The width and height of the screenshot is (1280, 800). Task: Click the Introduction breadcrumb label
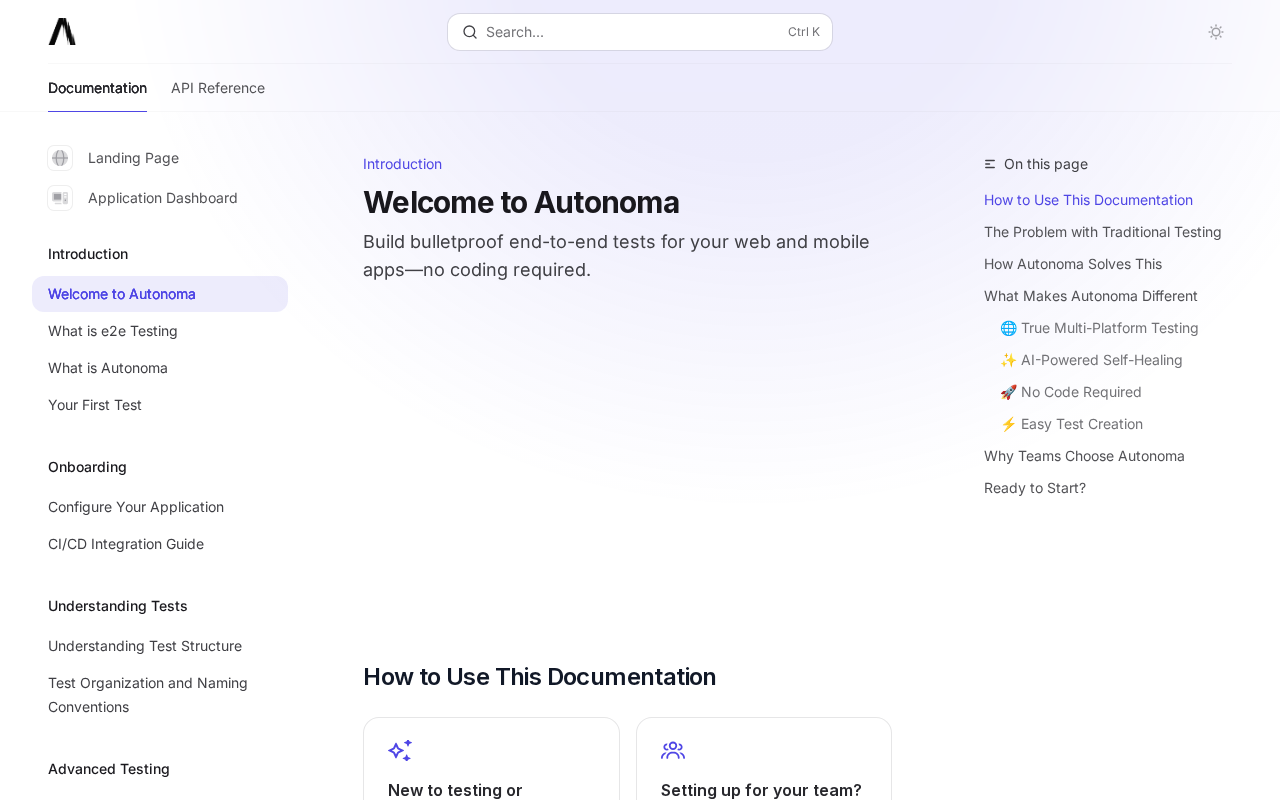(x=402, y=164)
